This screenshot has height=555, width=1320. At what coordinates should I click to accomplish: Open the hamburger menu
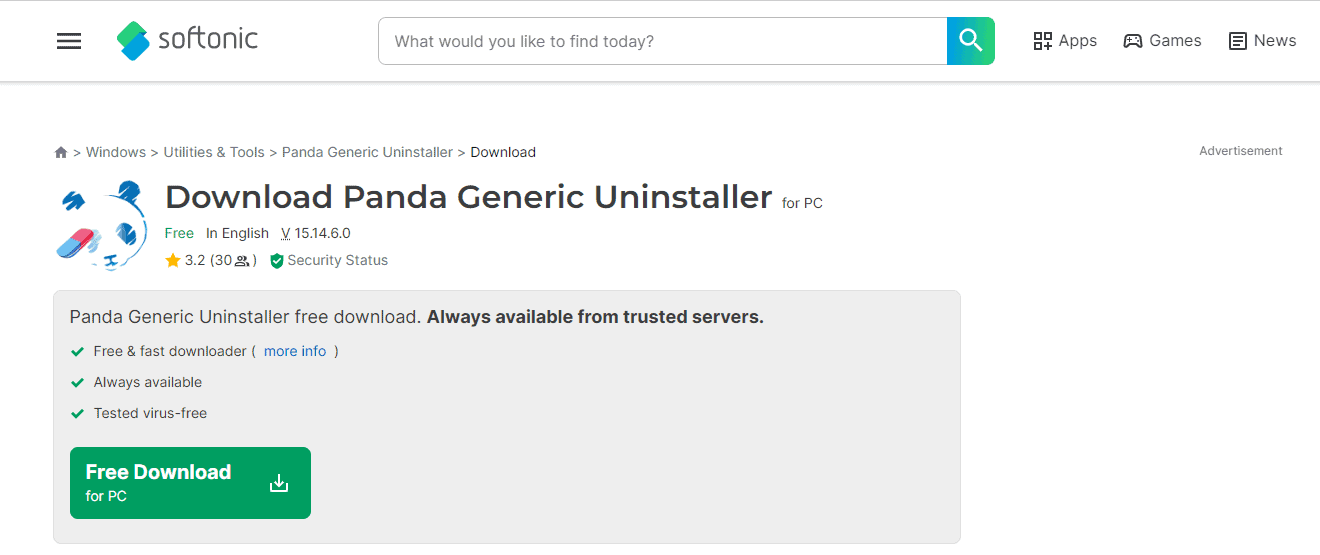tap(69, 41)
